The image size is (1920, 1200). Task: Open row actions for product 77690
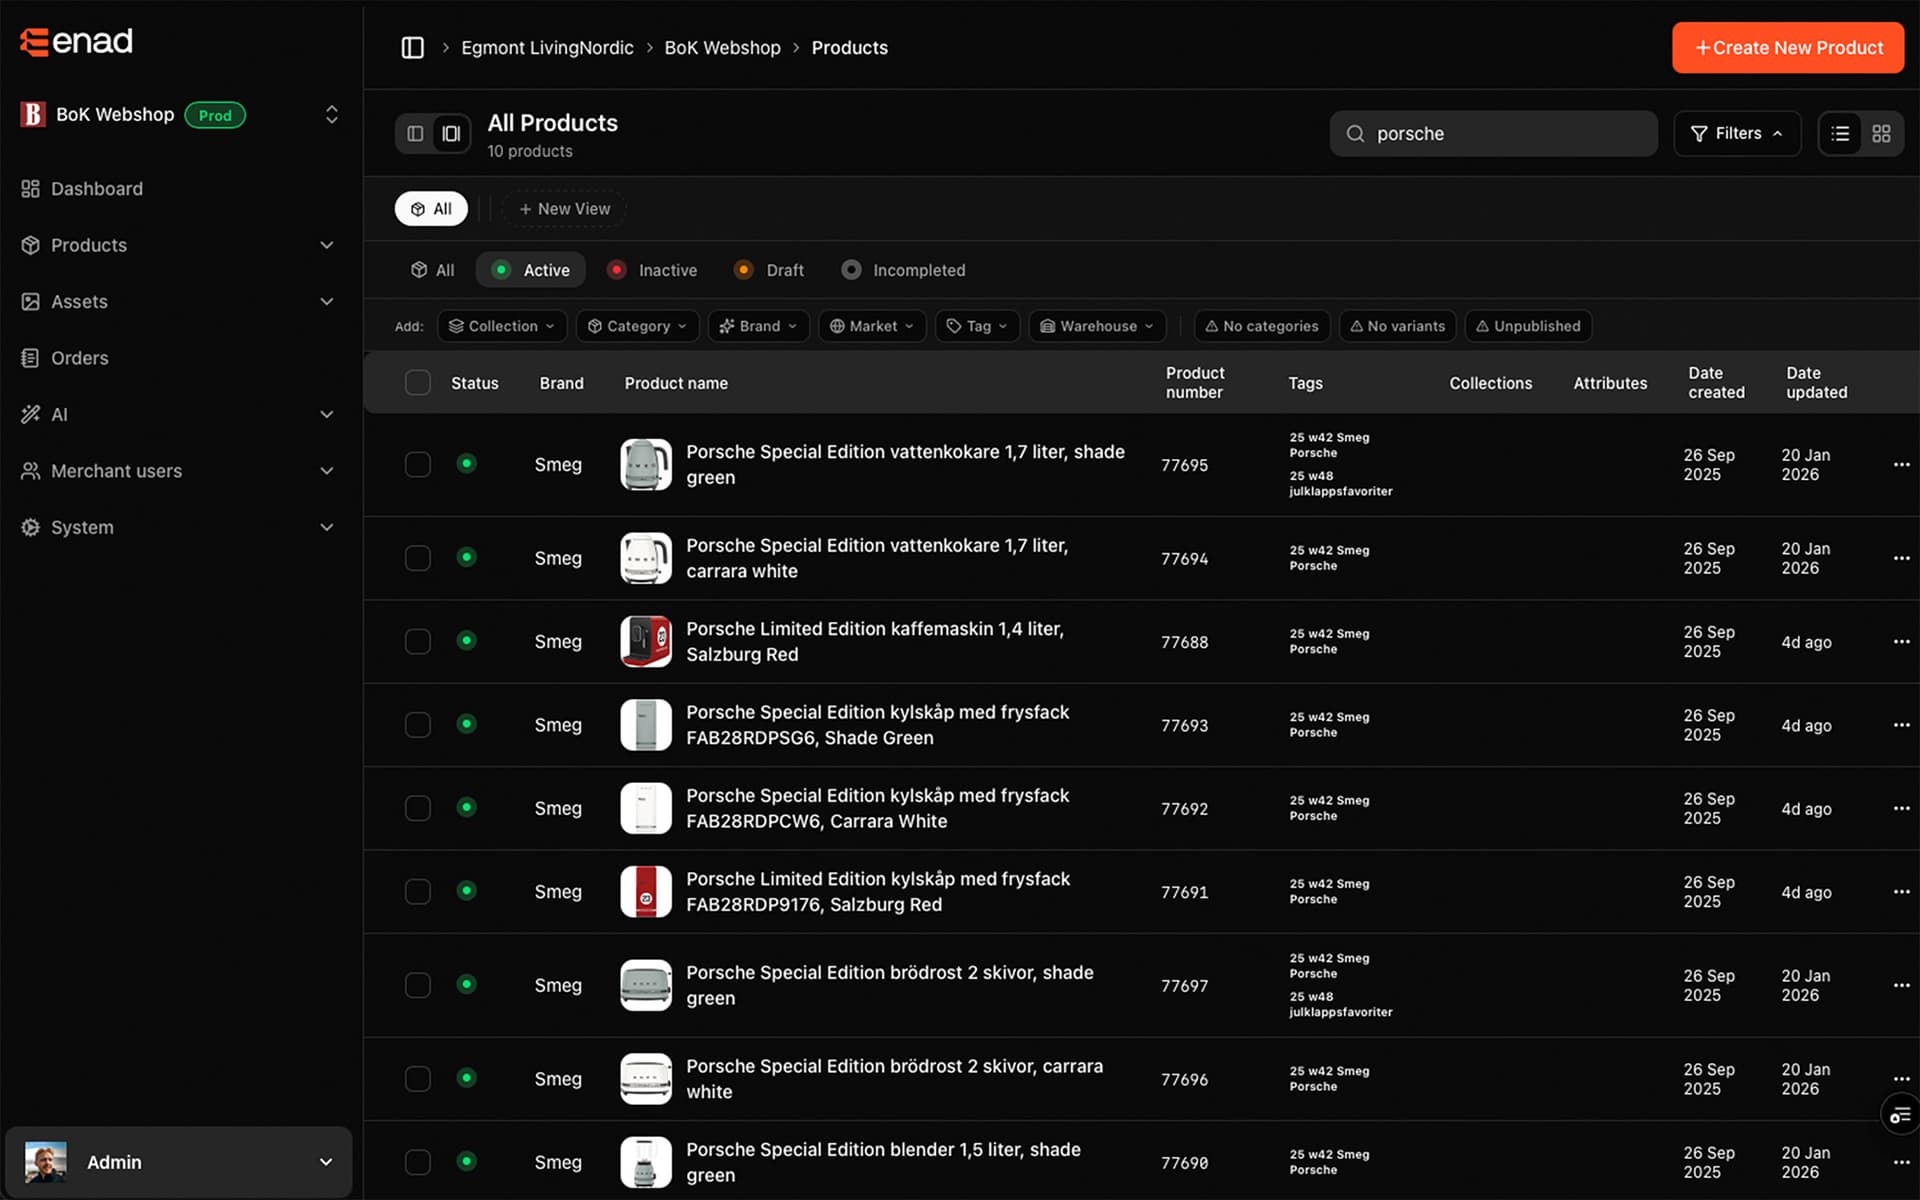(1901, 1162)
